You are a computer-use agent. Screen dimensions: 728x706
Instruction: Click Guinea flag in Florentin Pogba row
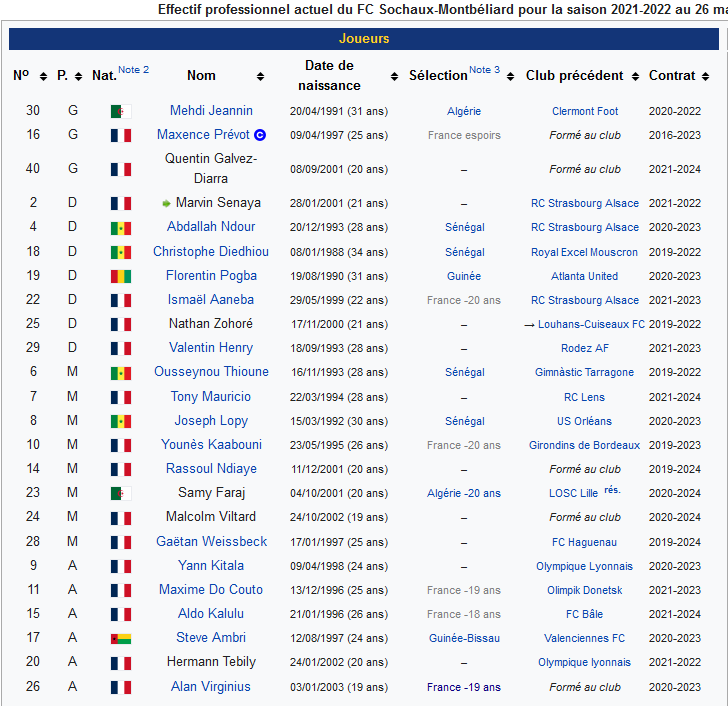121,277
